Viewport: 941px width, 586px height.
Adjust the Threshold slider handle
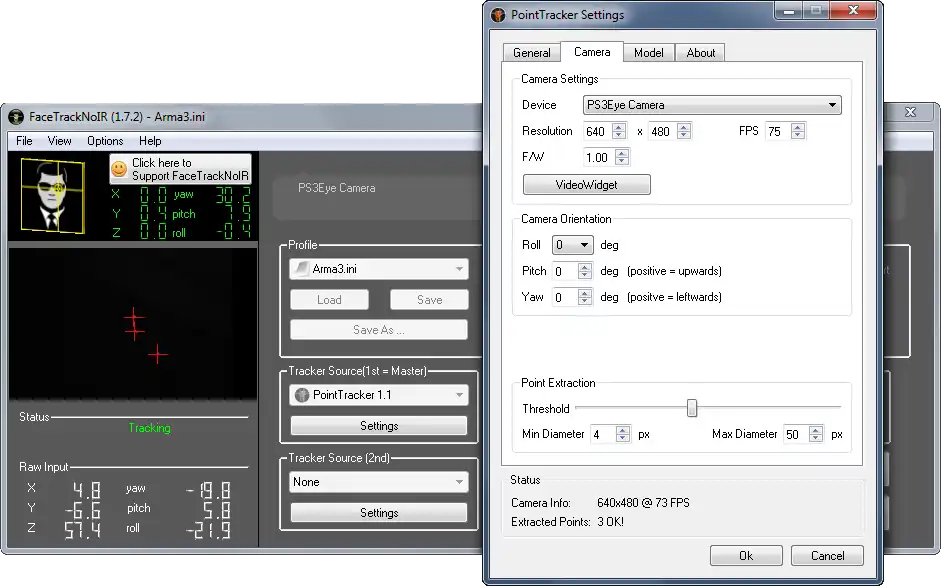tap(692, 408)
